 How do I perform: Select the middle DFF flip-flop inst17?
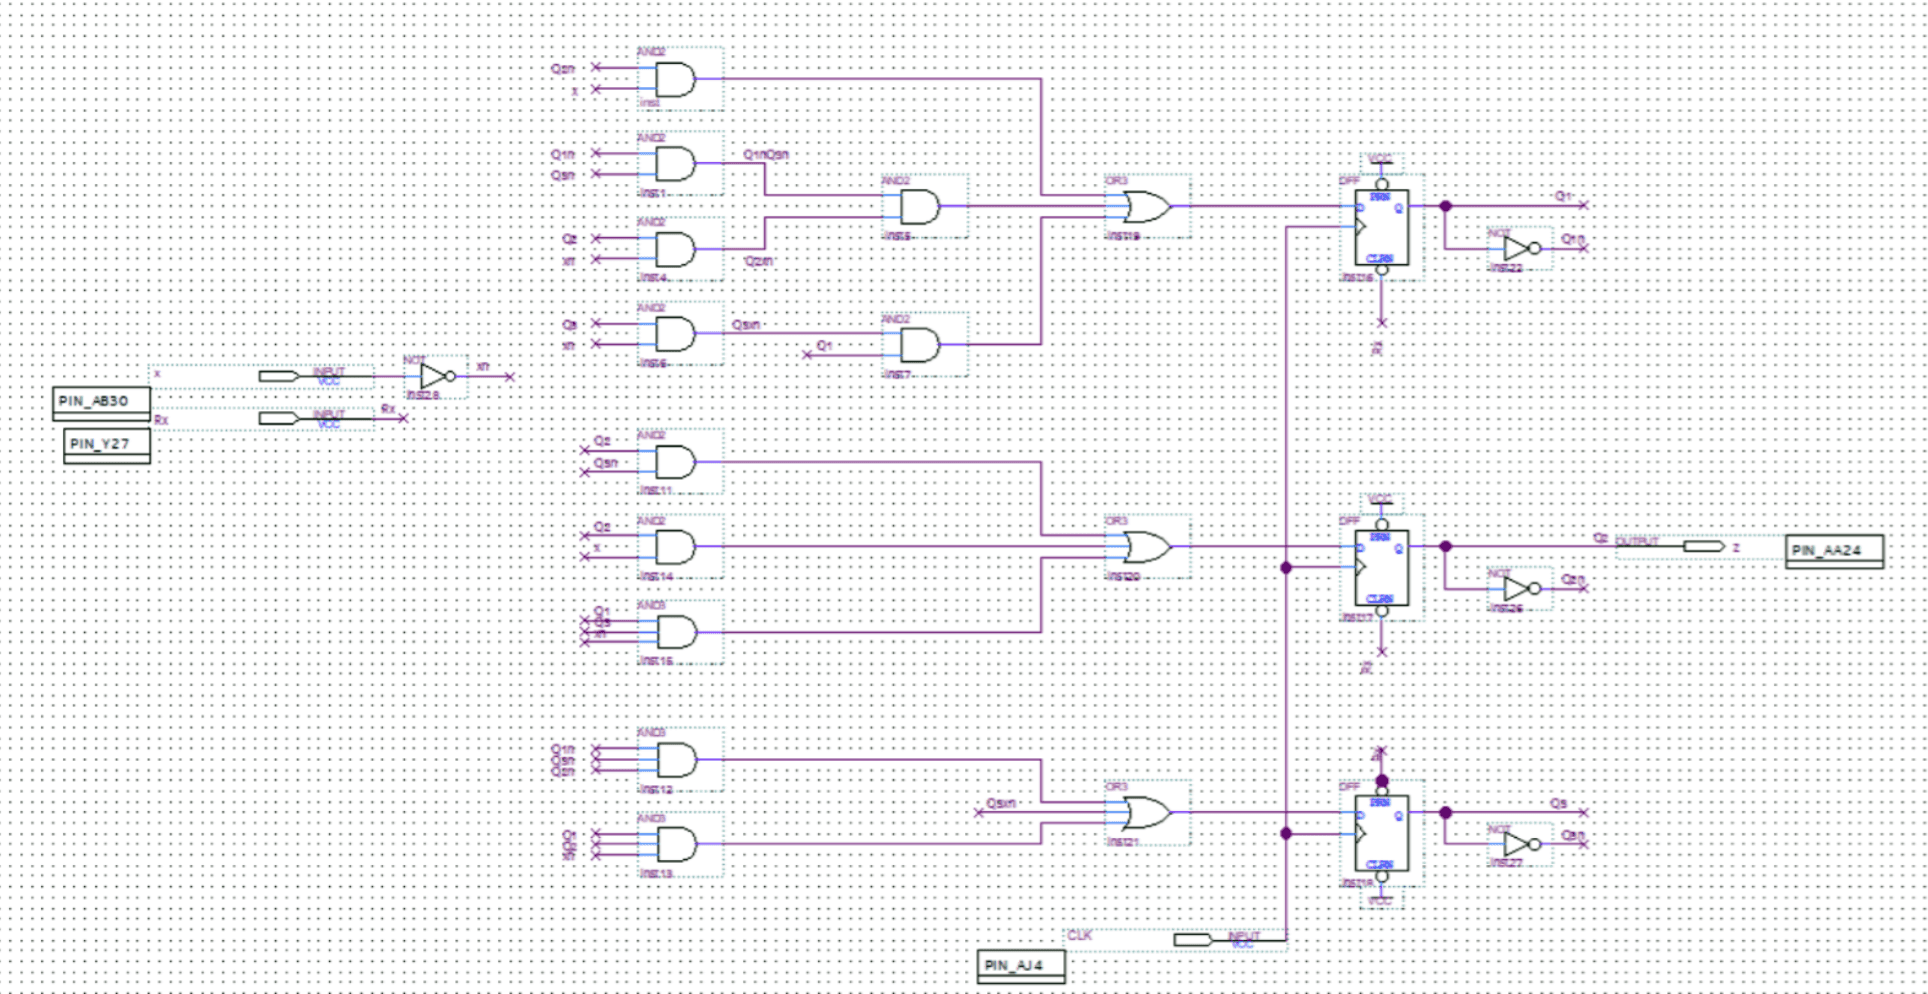[x=1381, y=568]
